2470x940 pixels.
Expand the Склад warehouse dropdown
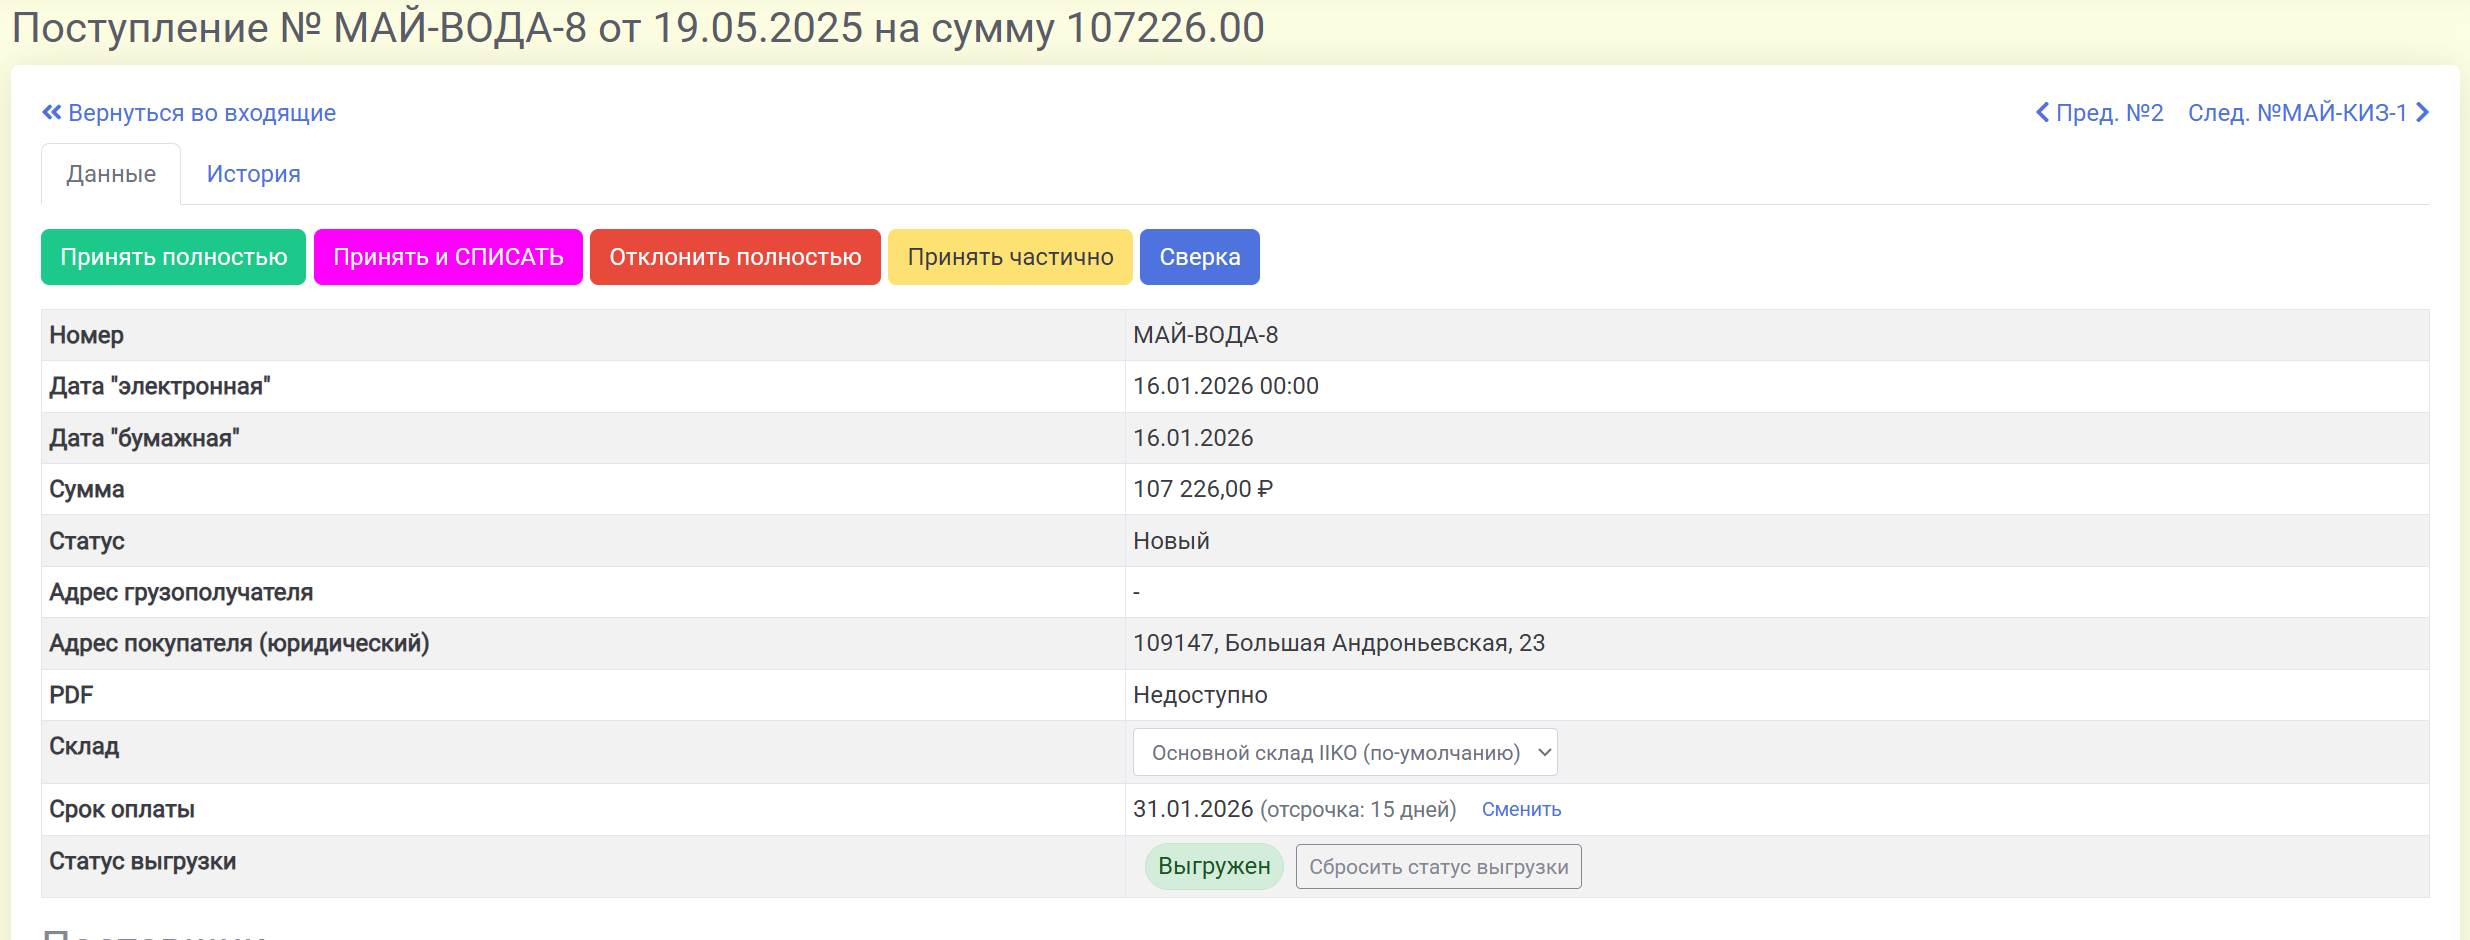pos(1344,753)
